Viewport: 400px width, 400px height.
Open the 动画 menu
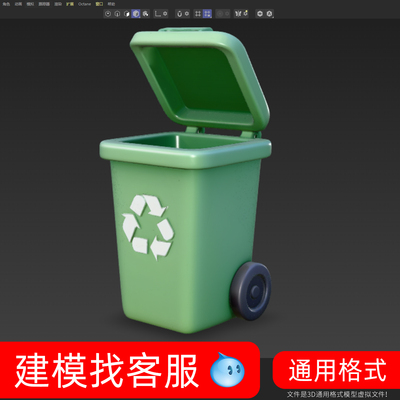tap(18, 4)
